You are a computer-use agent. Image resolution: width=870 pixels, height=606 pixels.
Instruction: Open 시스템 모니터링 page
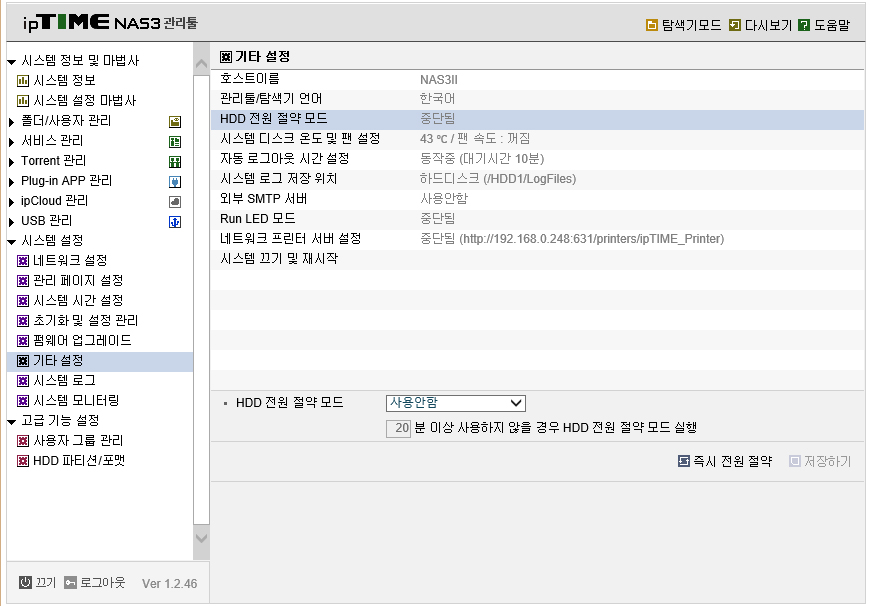coord(76,401)
